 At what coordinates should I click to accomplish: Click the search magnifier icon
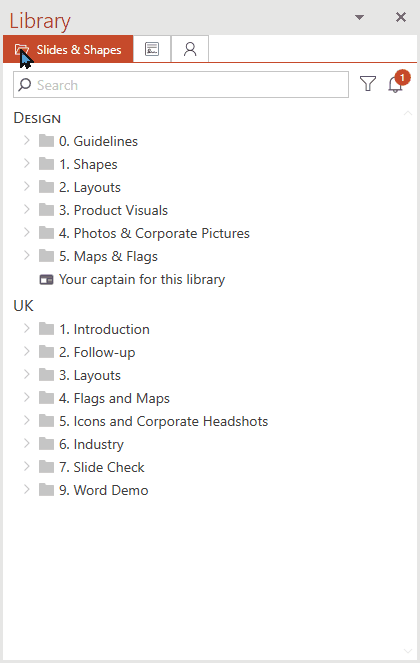(x=25, y=85)
